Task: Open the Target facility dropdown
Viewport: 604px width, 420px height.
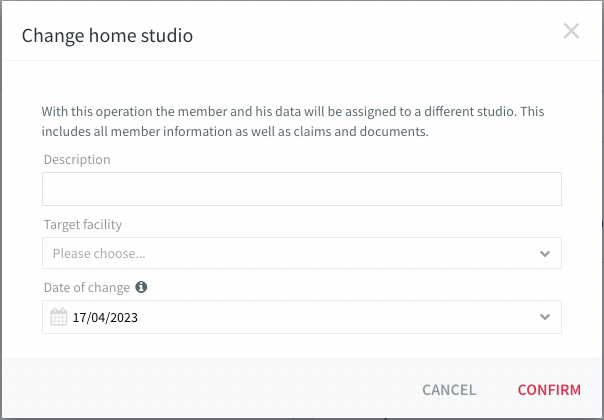Action: [302, 253]
